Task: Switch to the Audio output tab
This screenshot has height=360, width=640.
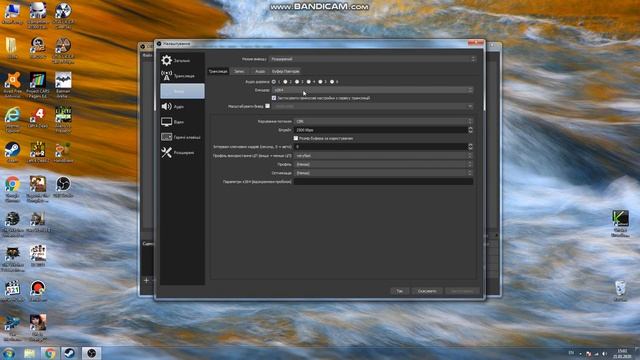Action: coord(260,71)
